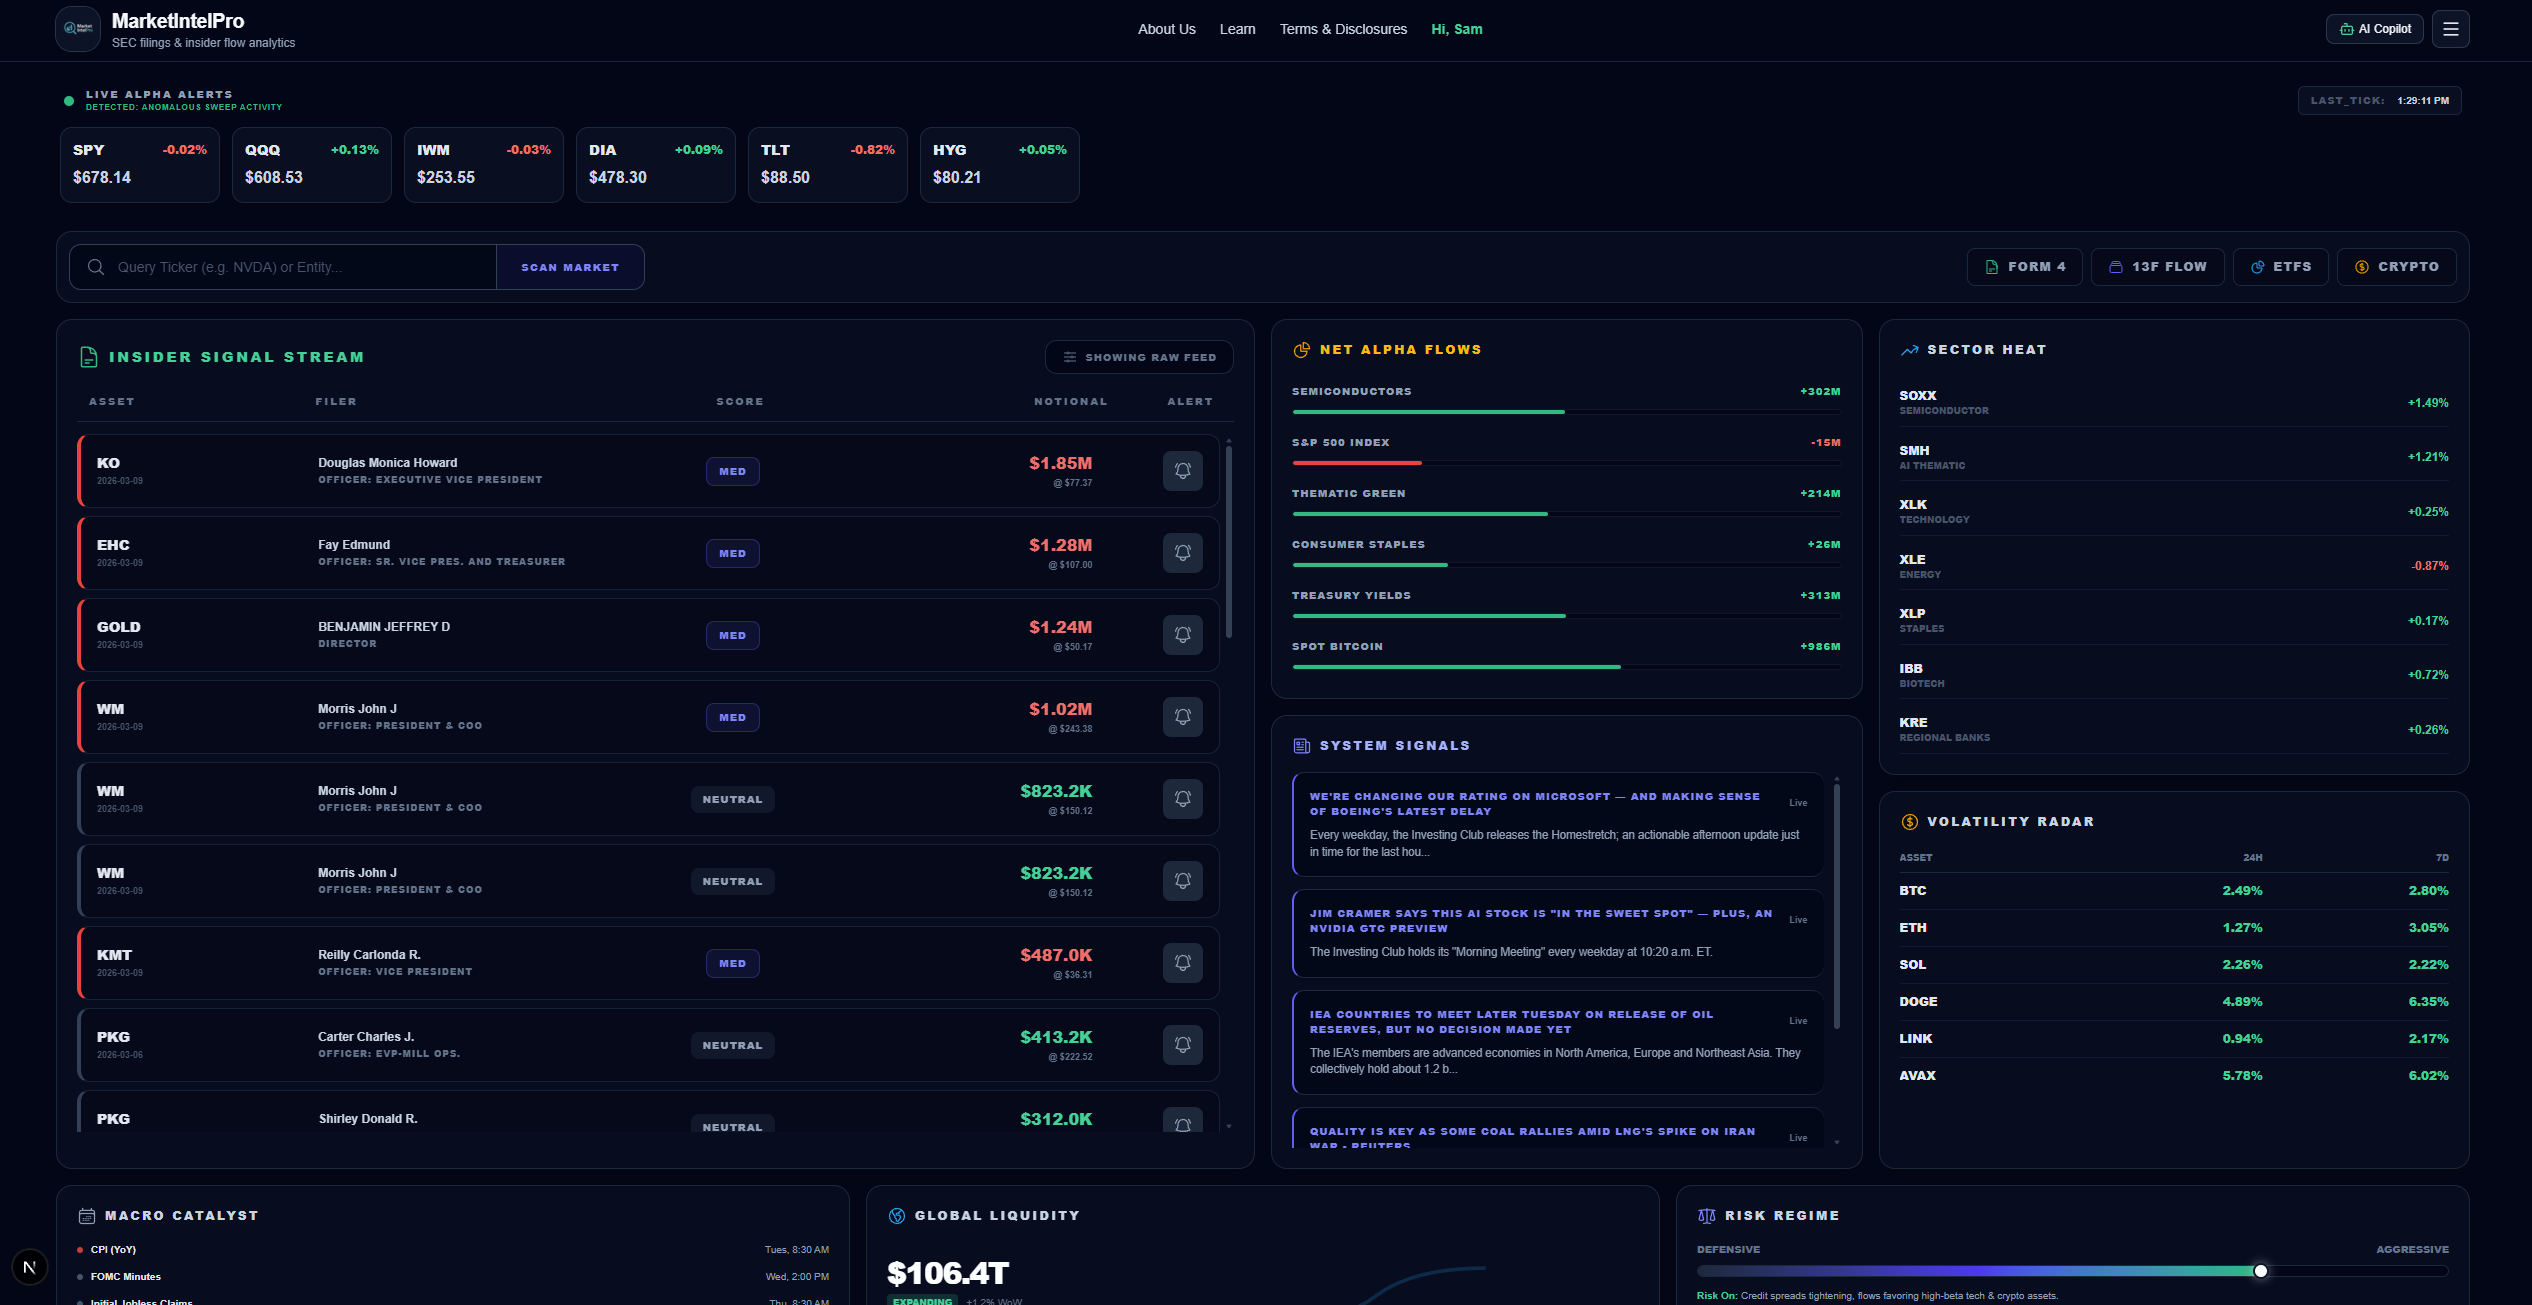Open the 13F FLOW filter
This screenshot has height=1305, width=2532.
coord(2157,266)
